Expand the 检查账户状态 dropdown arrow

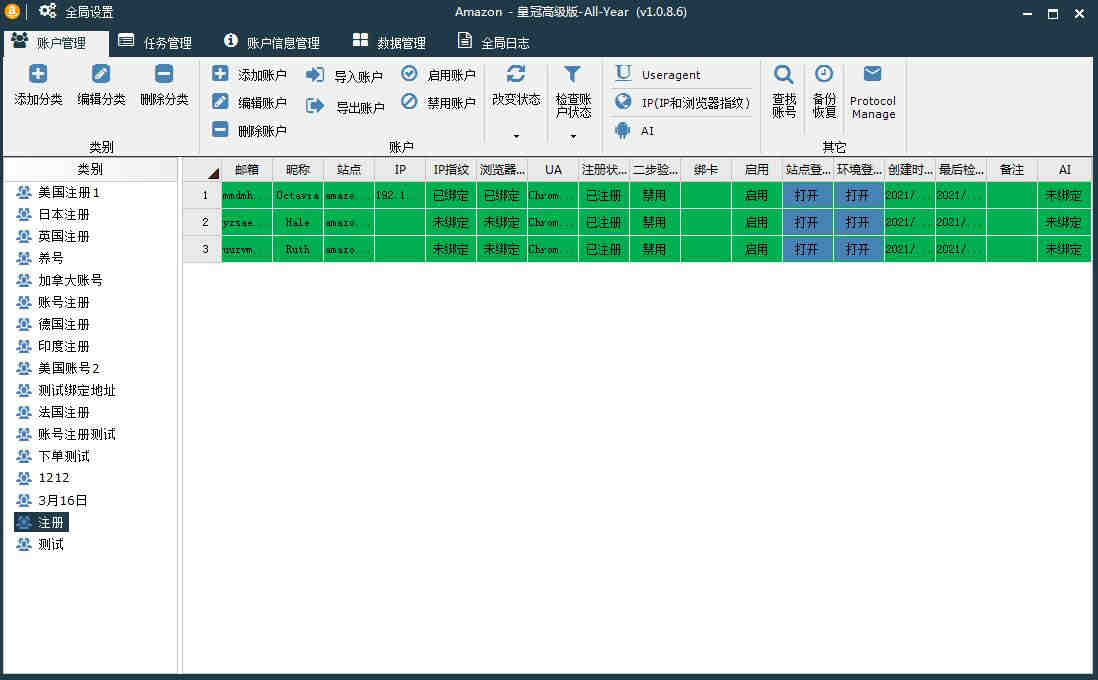[573, 136]
